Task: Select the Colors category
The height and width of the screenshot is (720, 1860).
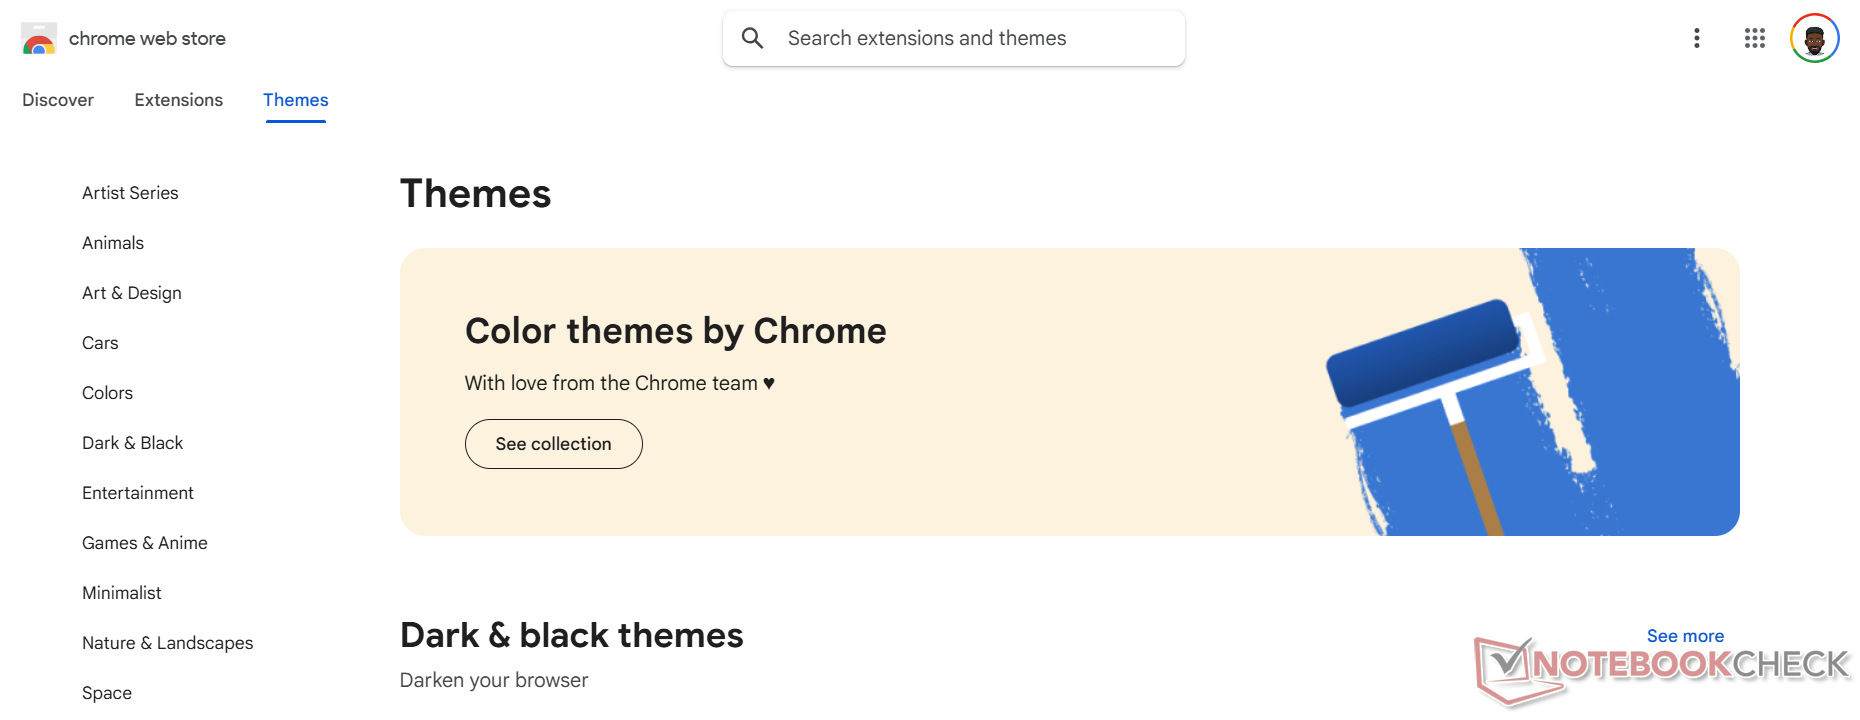Action: 107,393
